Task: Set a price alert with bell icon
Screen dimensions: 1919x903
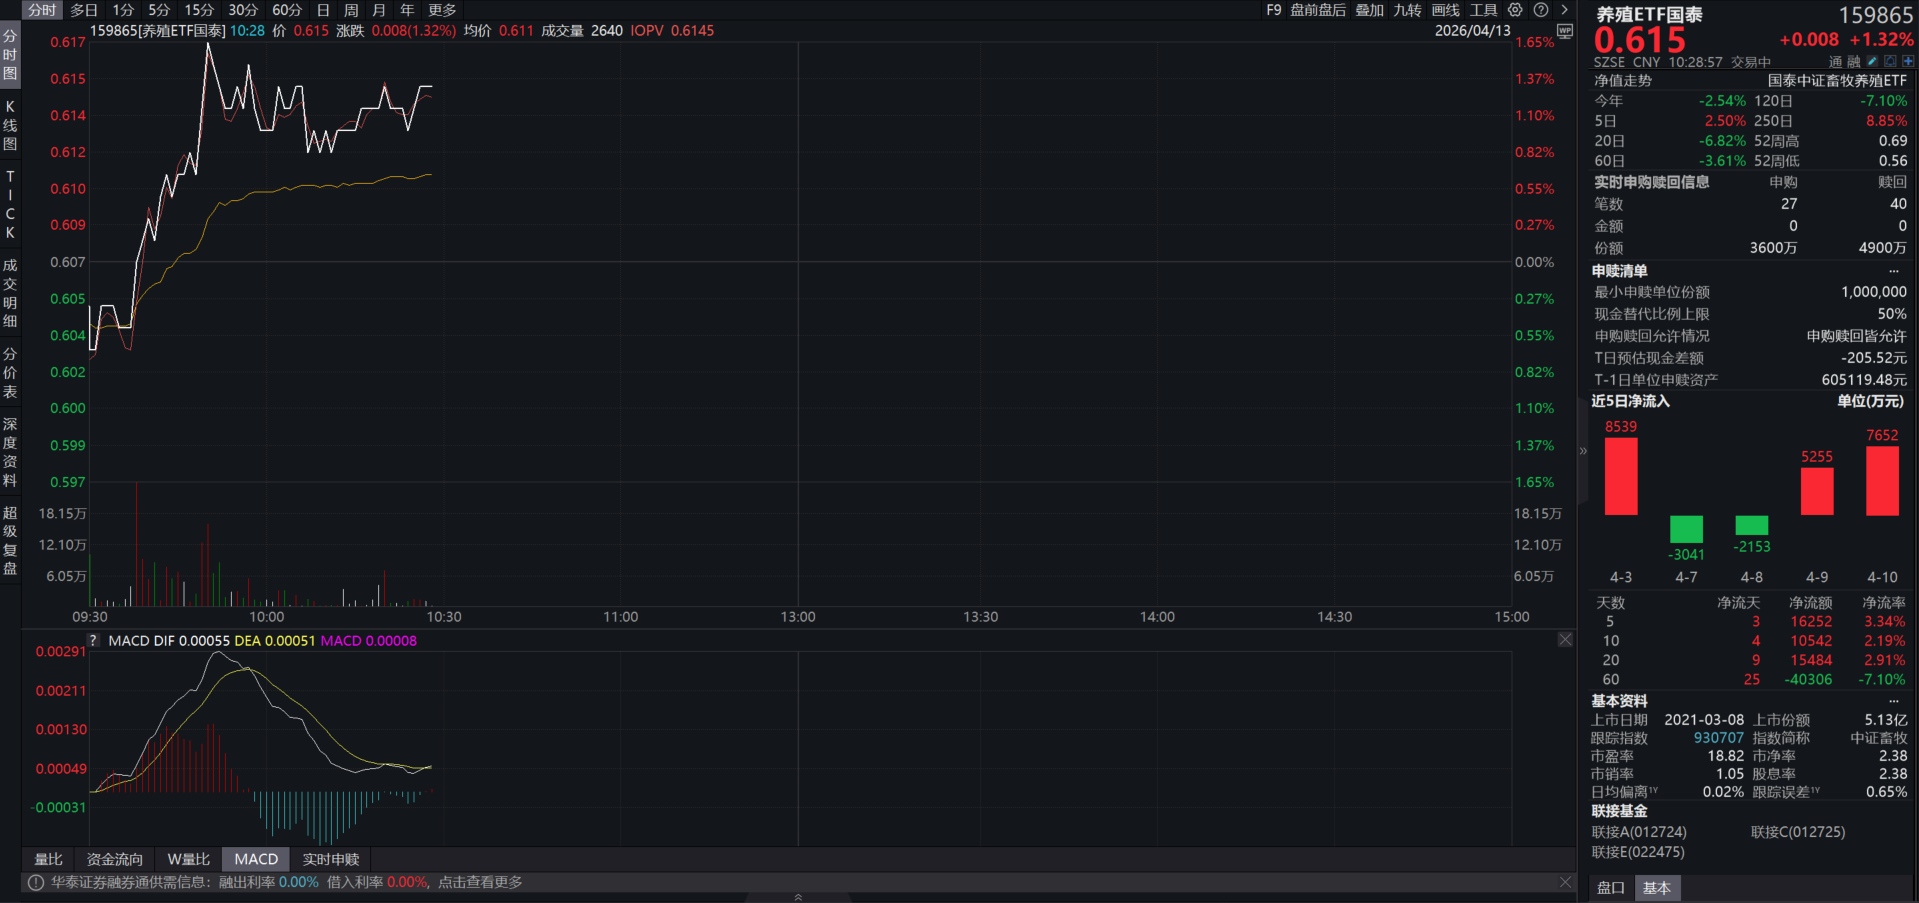Action: [1890, 62]
